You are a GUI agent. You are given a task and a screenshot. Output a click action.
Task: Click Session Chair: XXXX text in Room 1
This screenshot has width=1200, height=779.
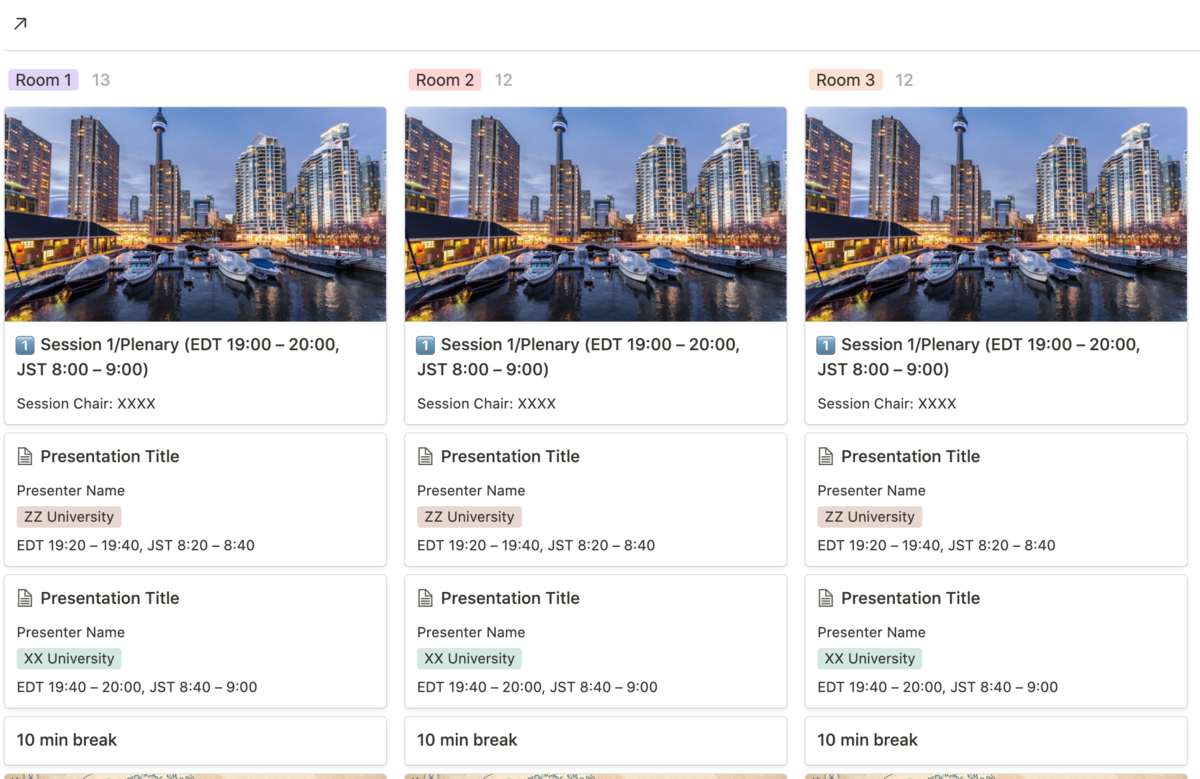[x=86, y=404]
